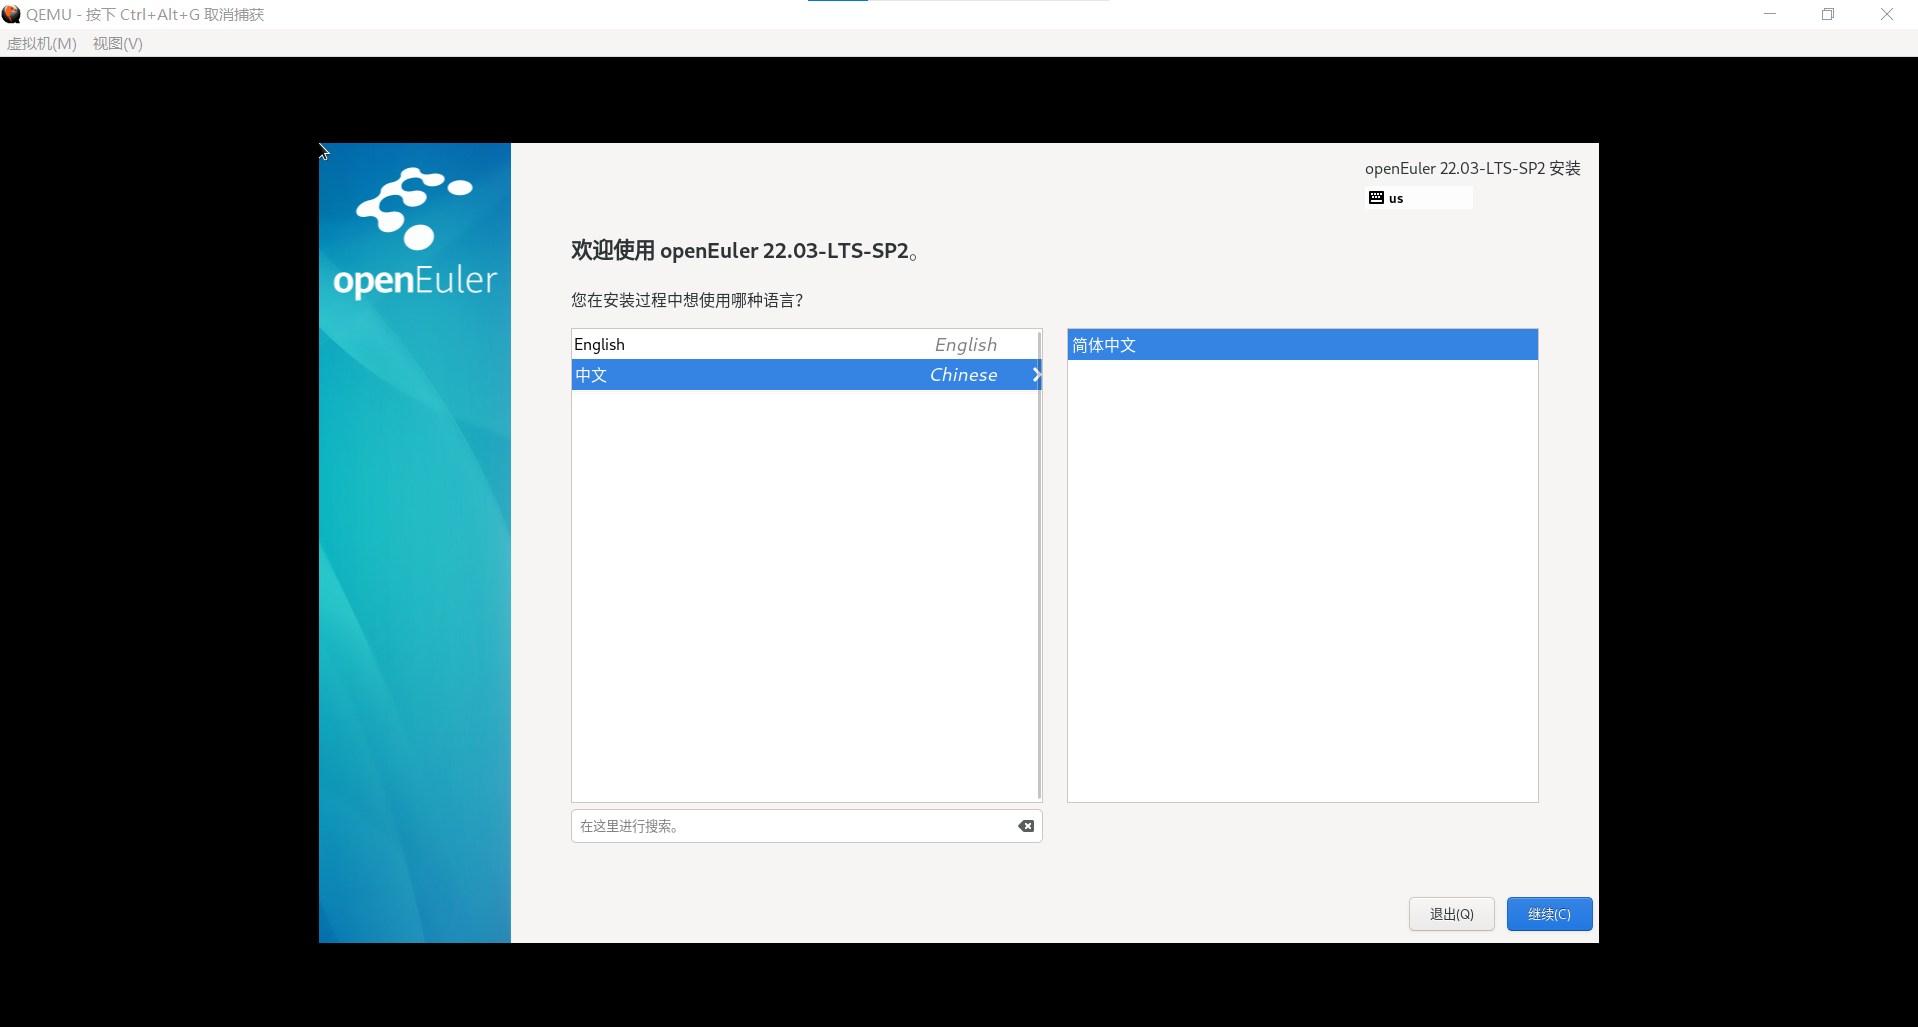Select English in the language list

coord(806,344)
